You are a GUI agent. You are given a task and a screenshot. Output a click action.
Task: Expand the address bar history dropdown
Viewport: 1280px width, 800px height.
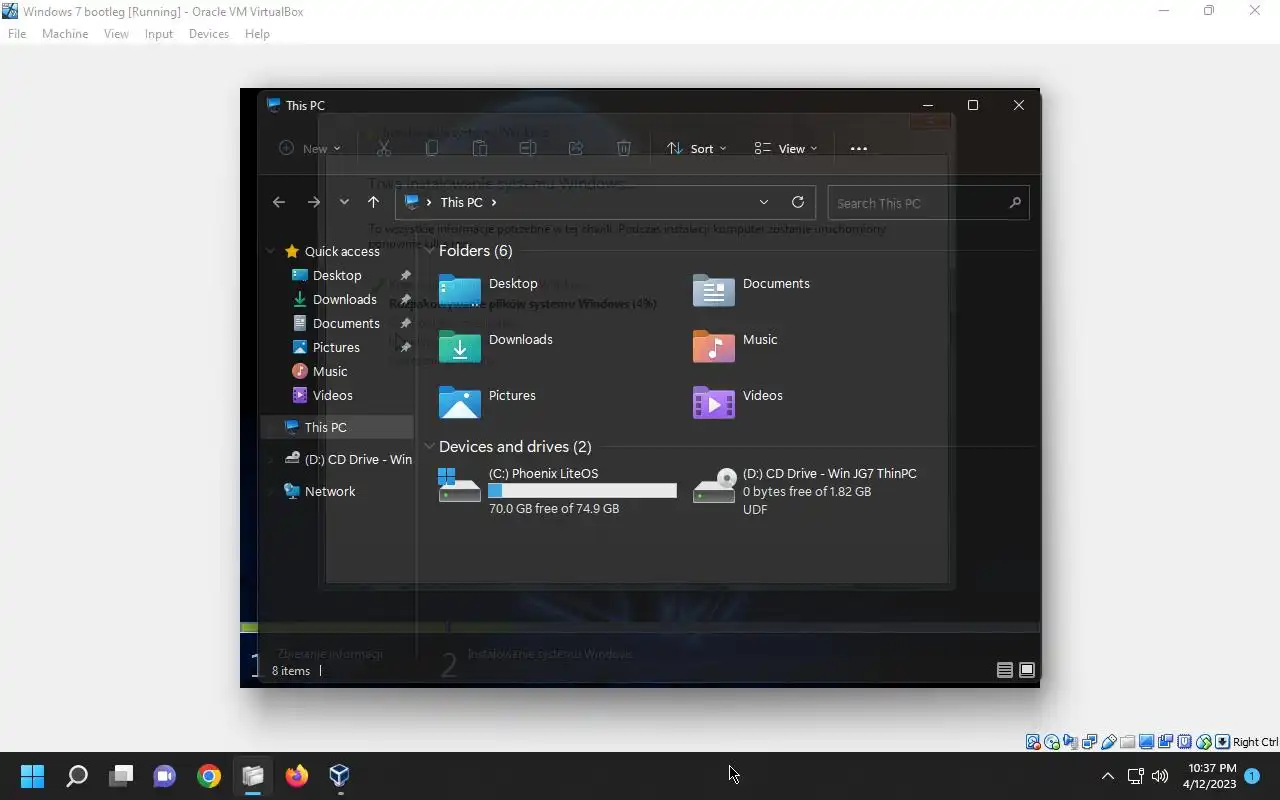tap(764, 202)
